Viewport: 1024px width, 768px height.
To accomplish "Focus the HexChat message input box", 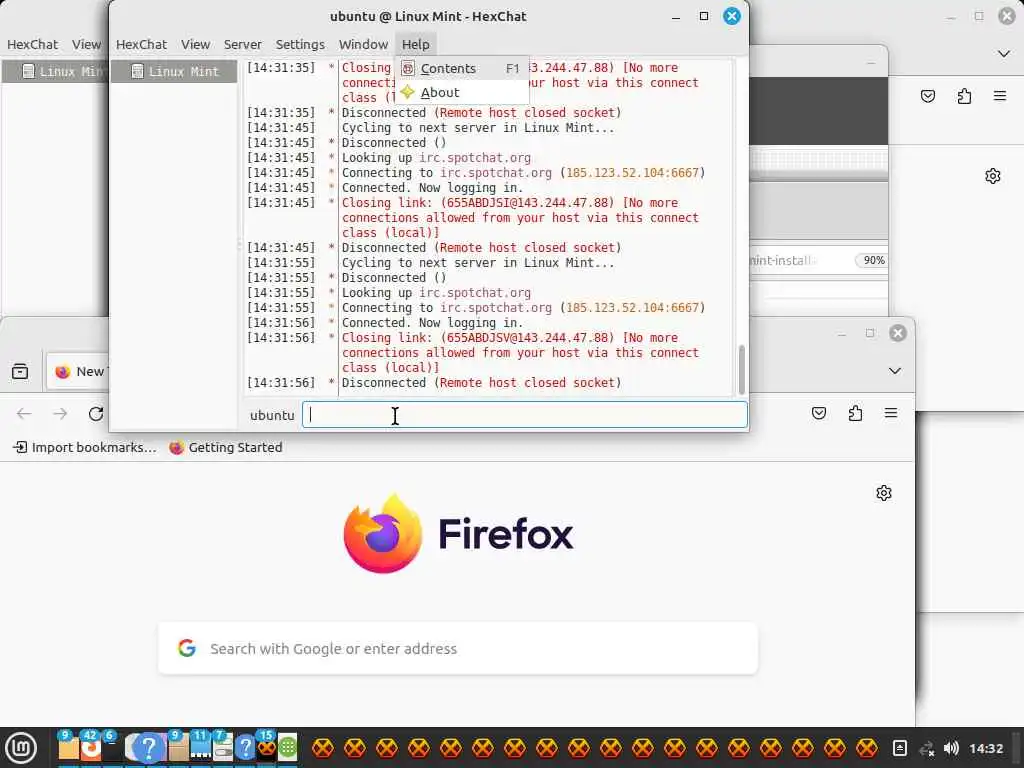I will (x=524, y=415).
